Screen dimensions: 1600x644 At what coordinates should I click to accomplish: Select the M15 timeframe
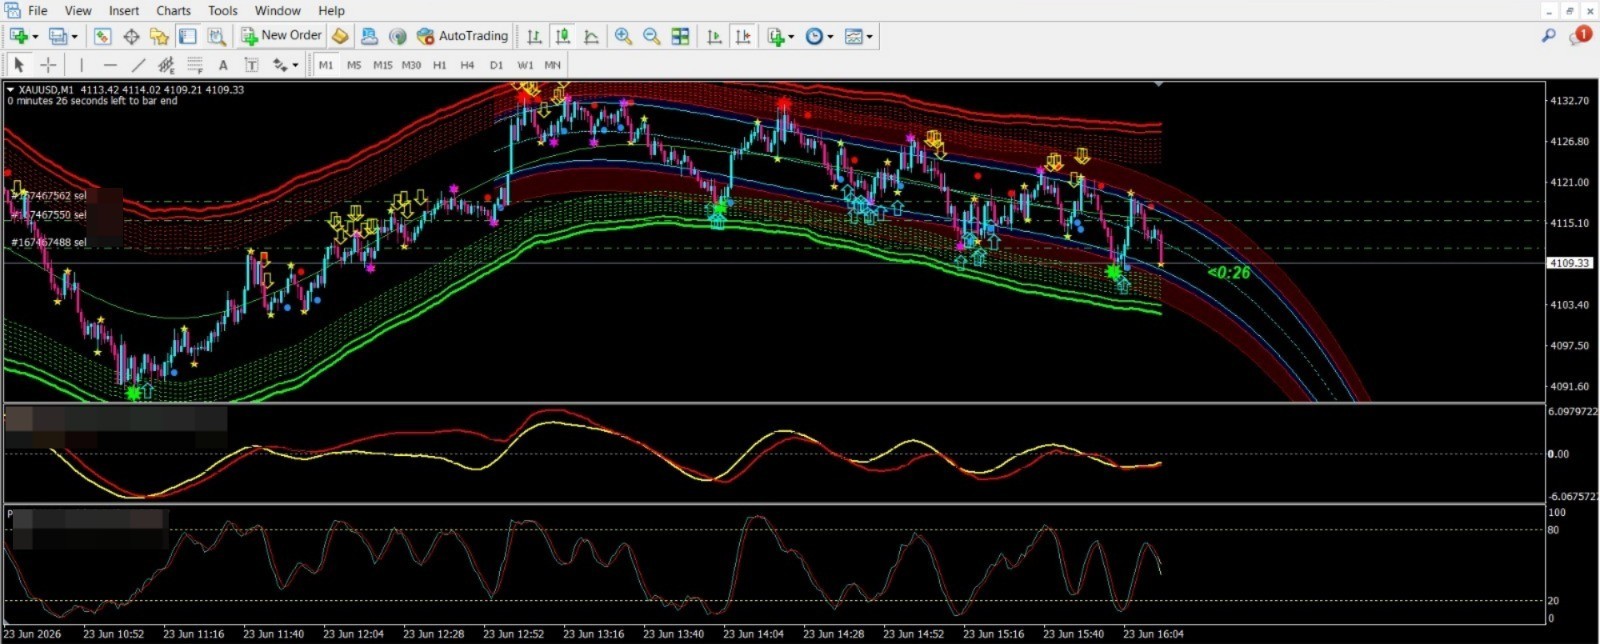point(382,65)
